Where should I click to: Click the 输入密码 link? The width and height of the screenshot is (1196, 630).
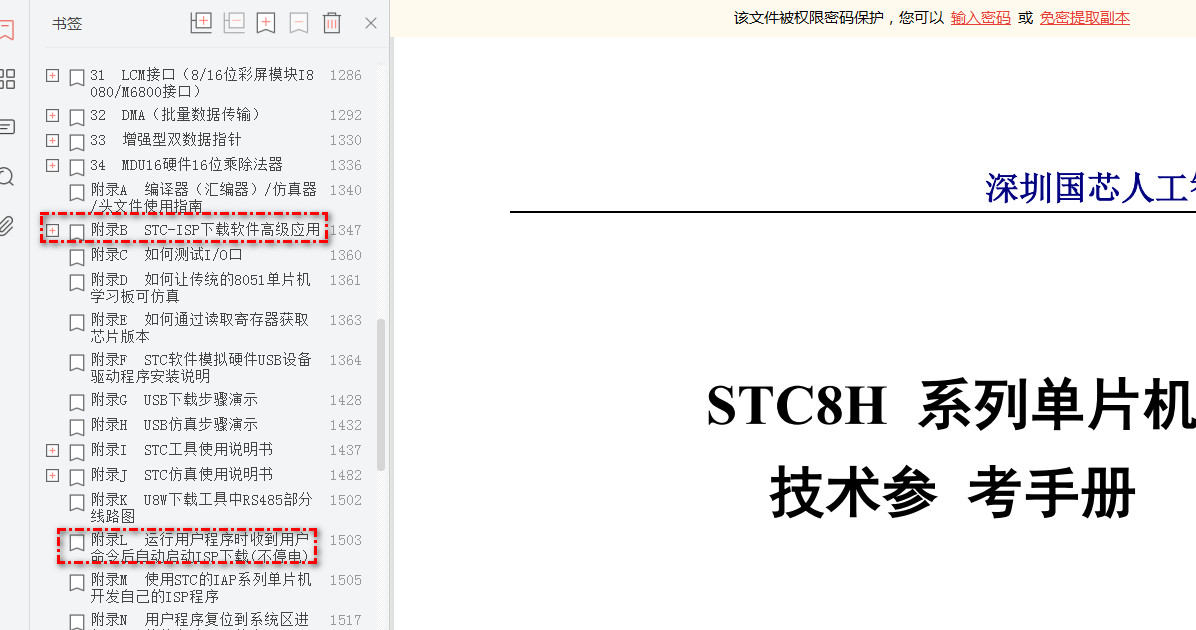click(980, 18)
